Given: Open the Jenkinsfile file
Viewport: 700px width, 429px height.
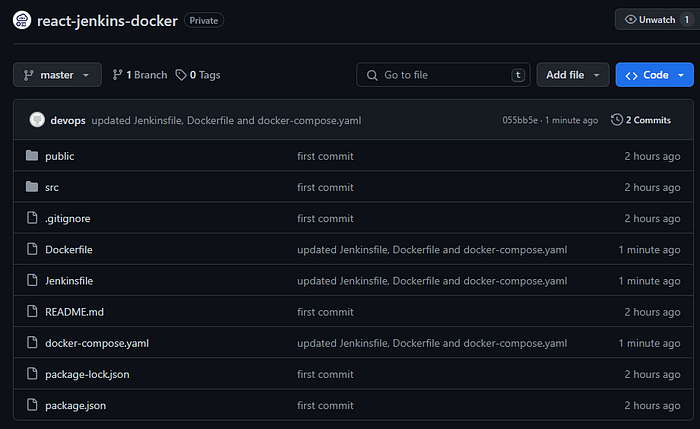Looking at the screenshot, I should click(69, 281).
